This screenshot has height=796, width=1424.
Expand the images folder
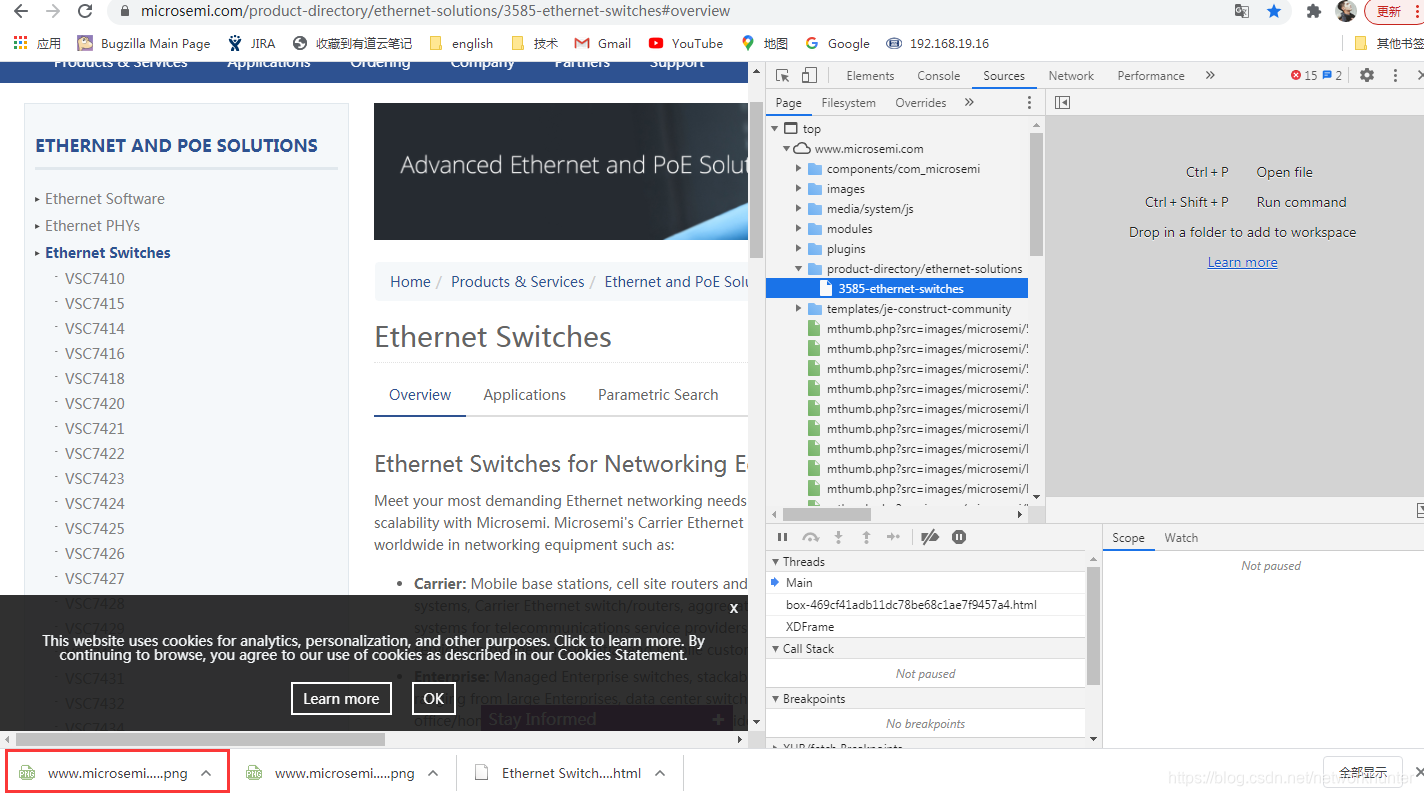point(799,189)
